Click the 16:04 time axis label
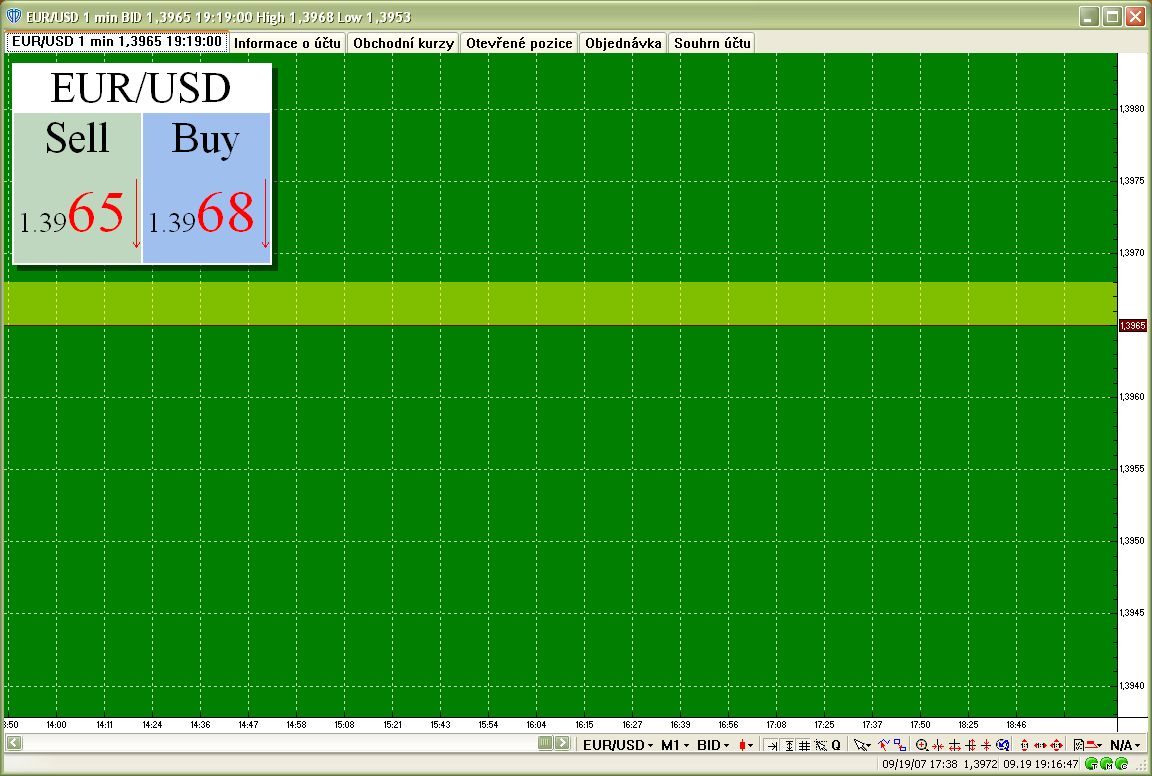 point(536,725)
